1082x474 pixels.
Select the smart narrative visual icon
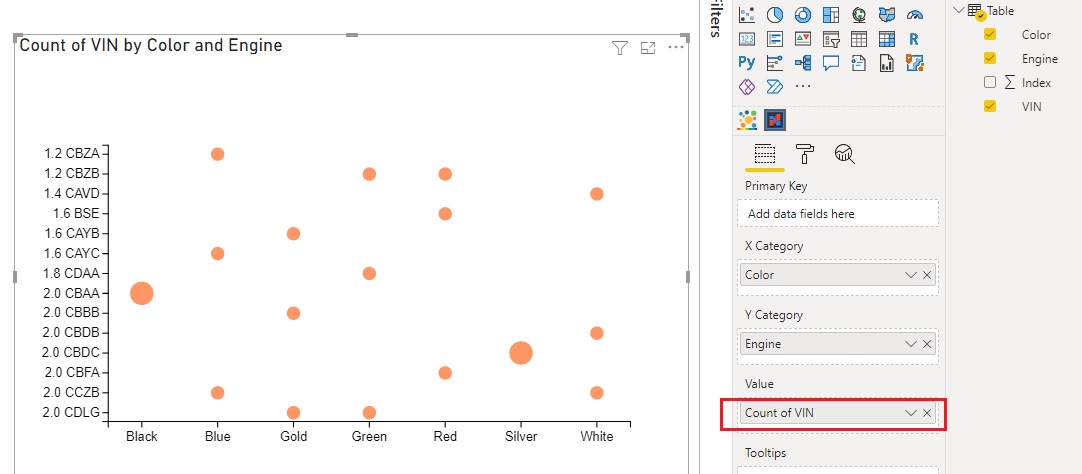[x=858, y=63]
